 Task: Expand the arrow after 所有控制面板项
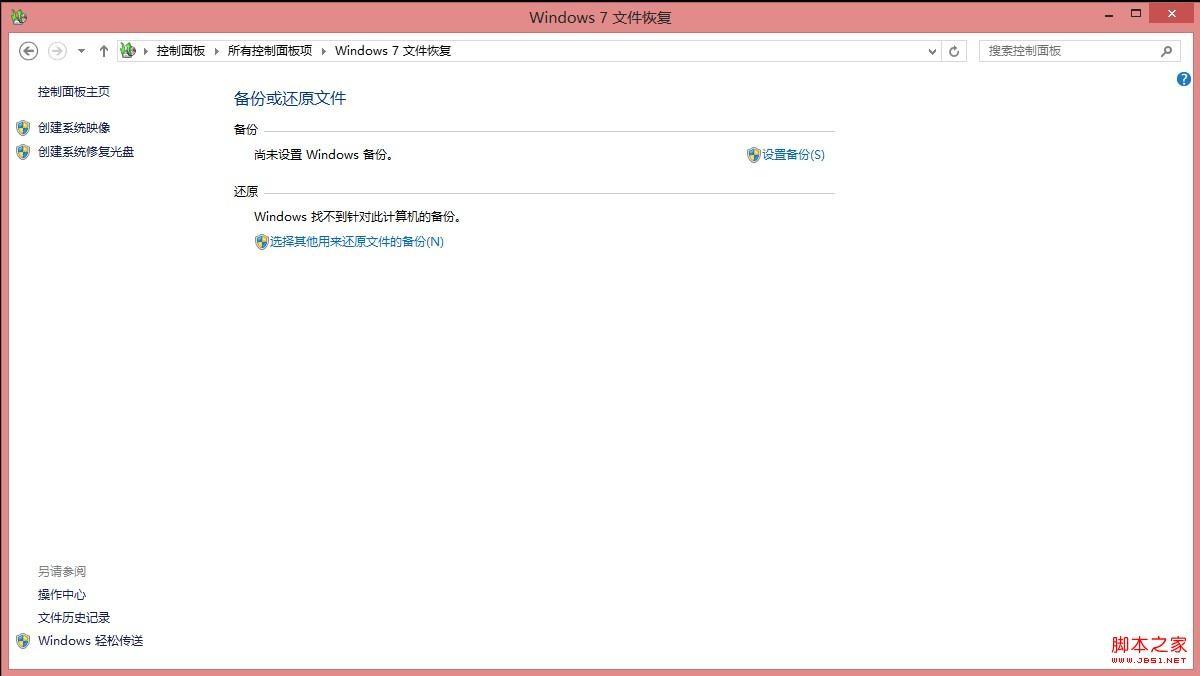[324, 51]
